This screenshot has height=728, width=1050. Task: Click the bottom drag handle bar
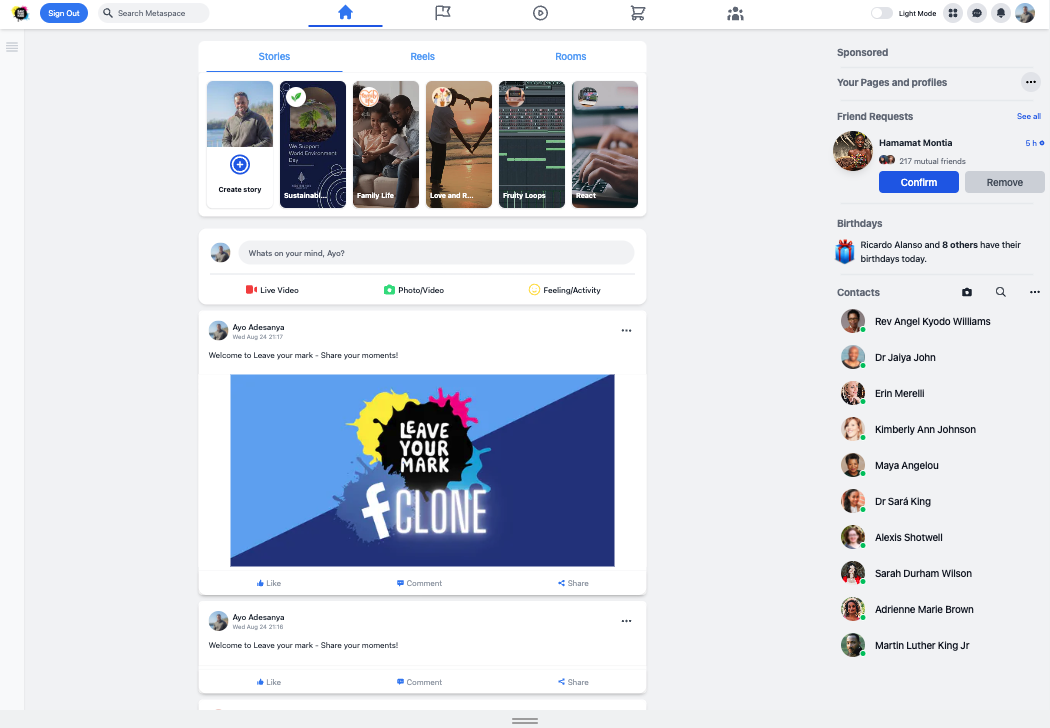click(x=525, y=721)
